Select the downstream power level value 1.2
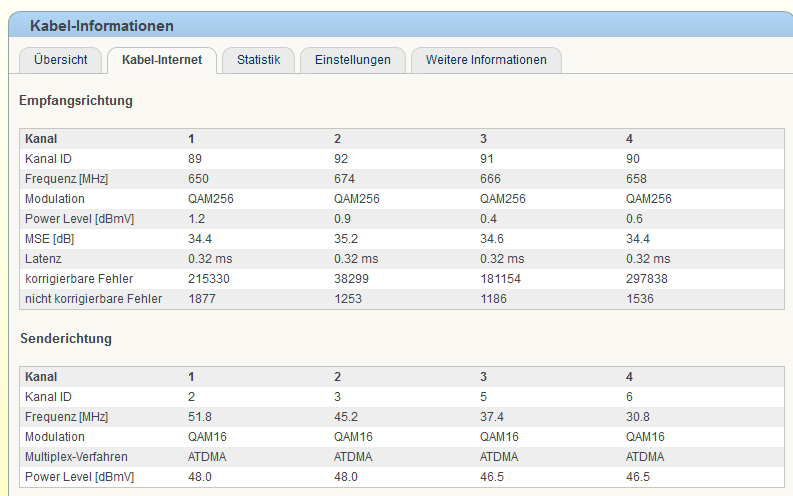793x496 pixels. point(195,219)
